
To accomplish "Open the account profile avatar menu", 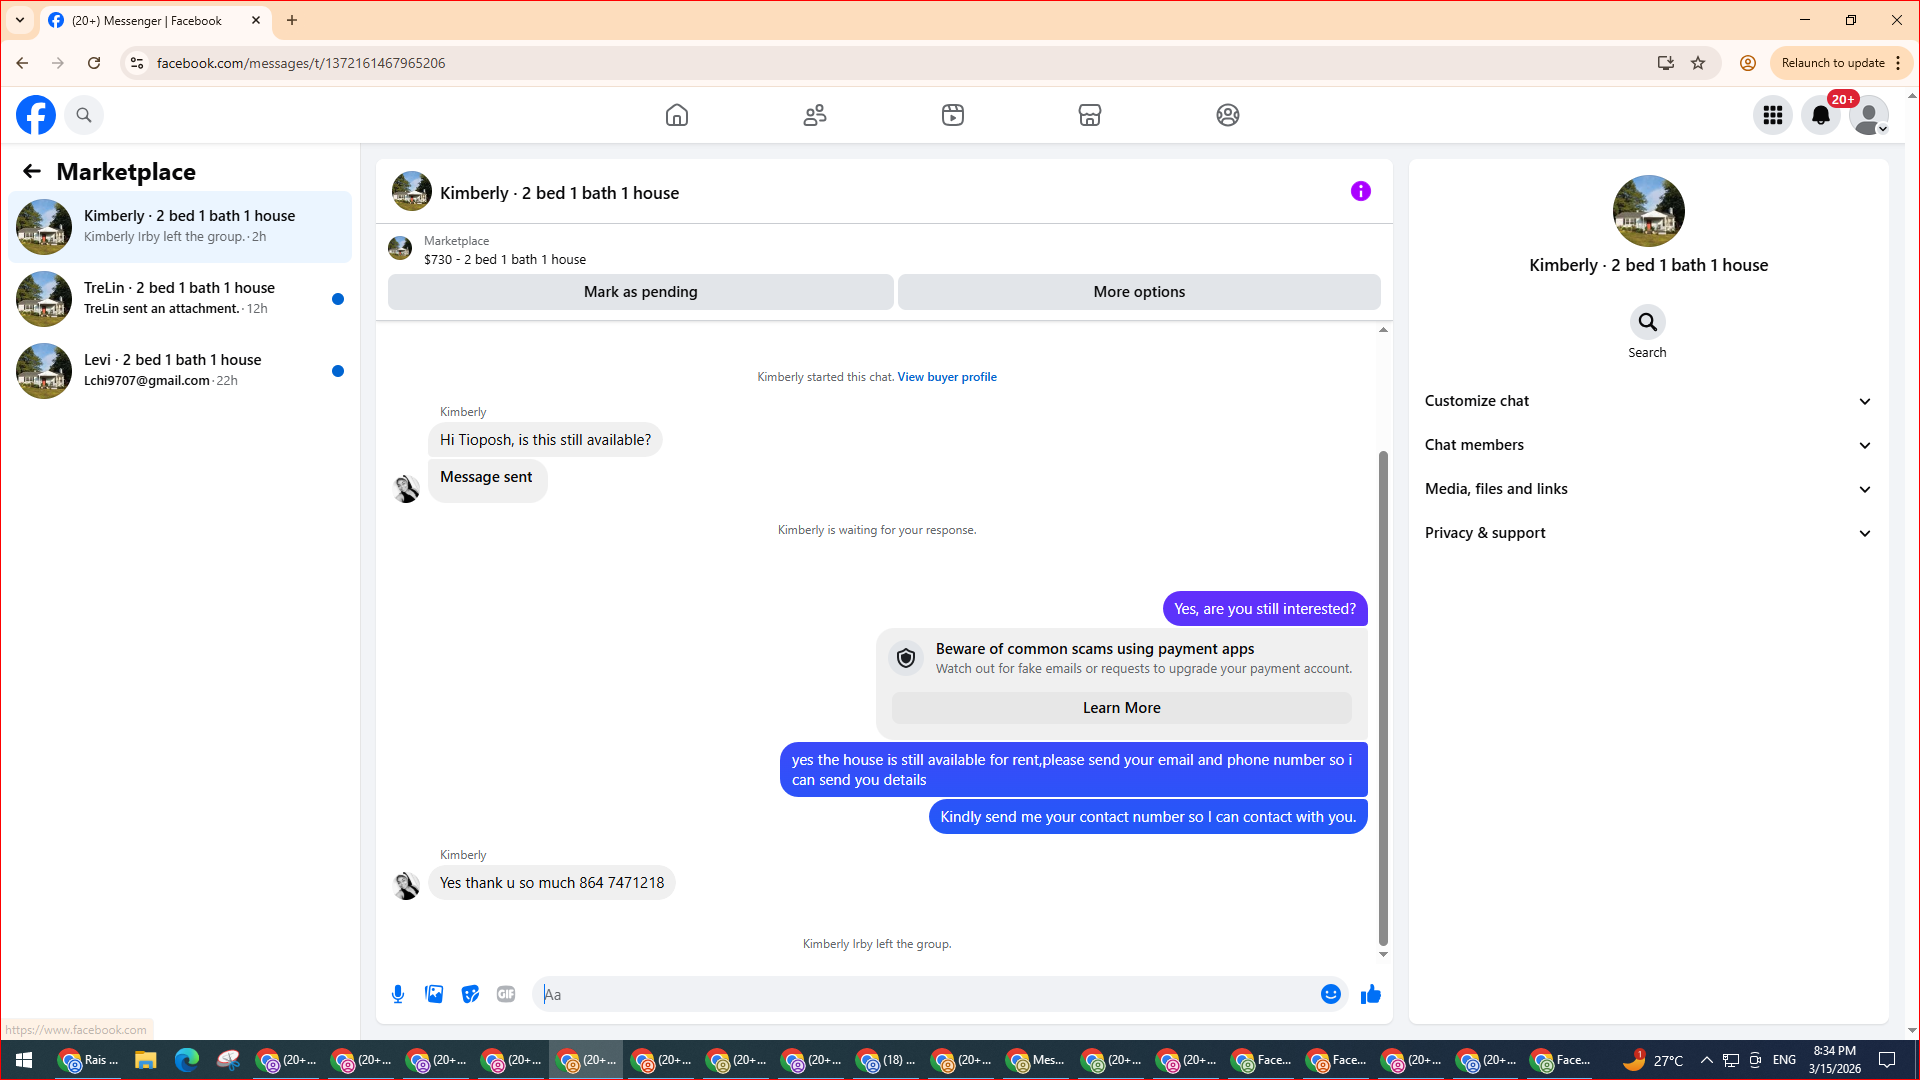I will pos(1869,115).
